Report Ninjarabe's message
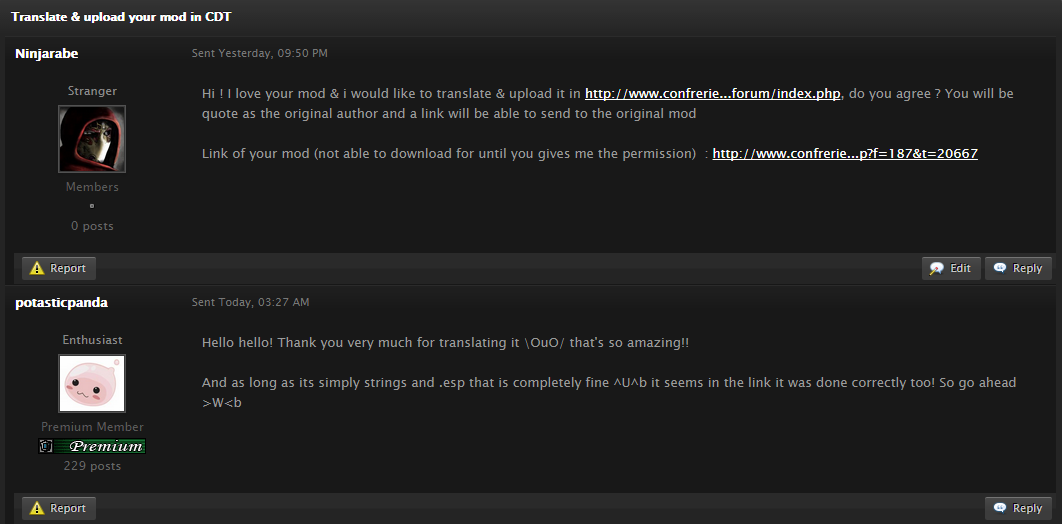The width and height of the screenshot is (1062, 524). pyautogui.click(x=59, y=269)
